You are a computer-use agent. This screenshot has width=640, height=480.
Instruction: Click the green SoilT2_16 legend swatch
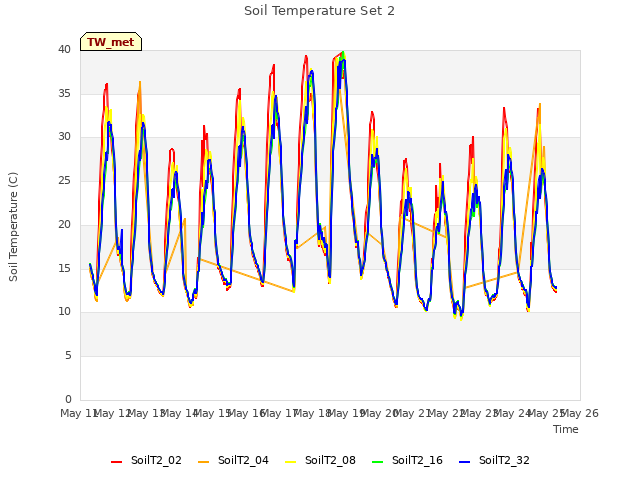point(378,462)
